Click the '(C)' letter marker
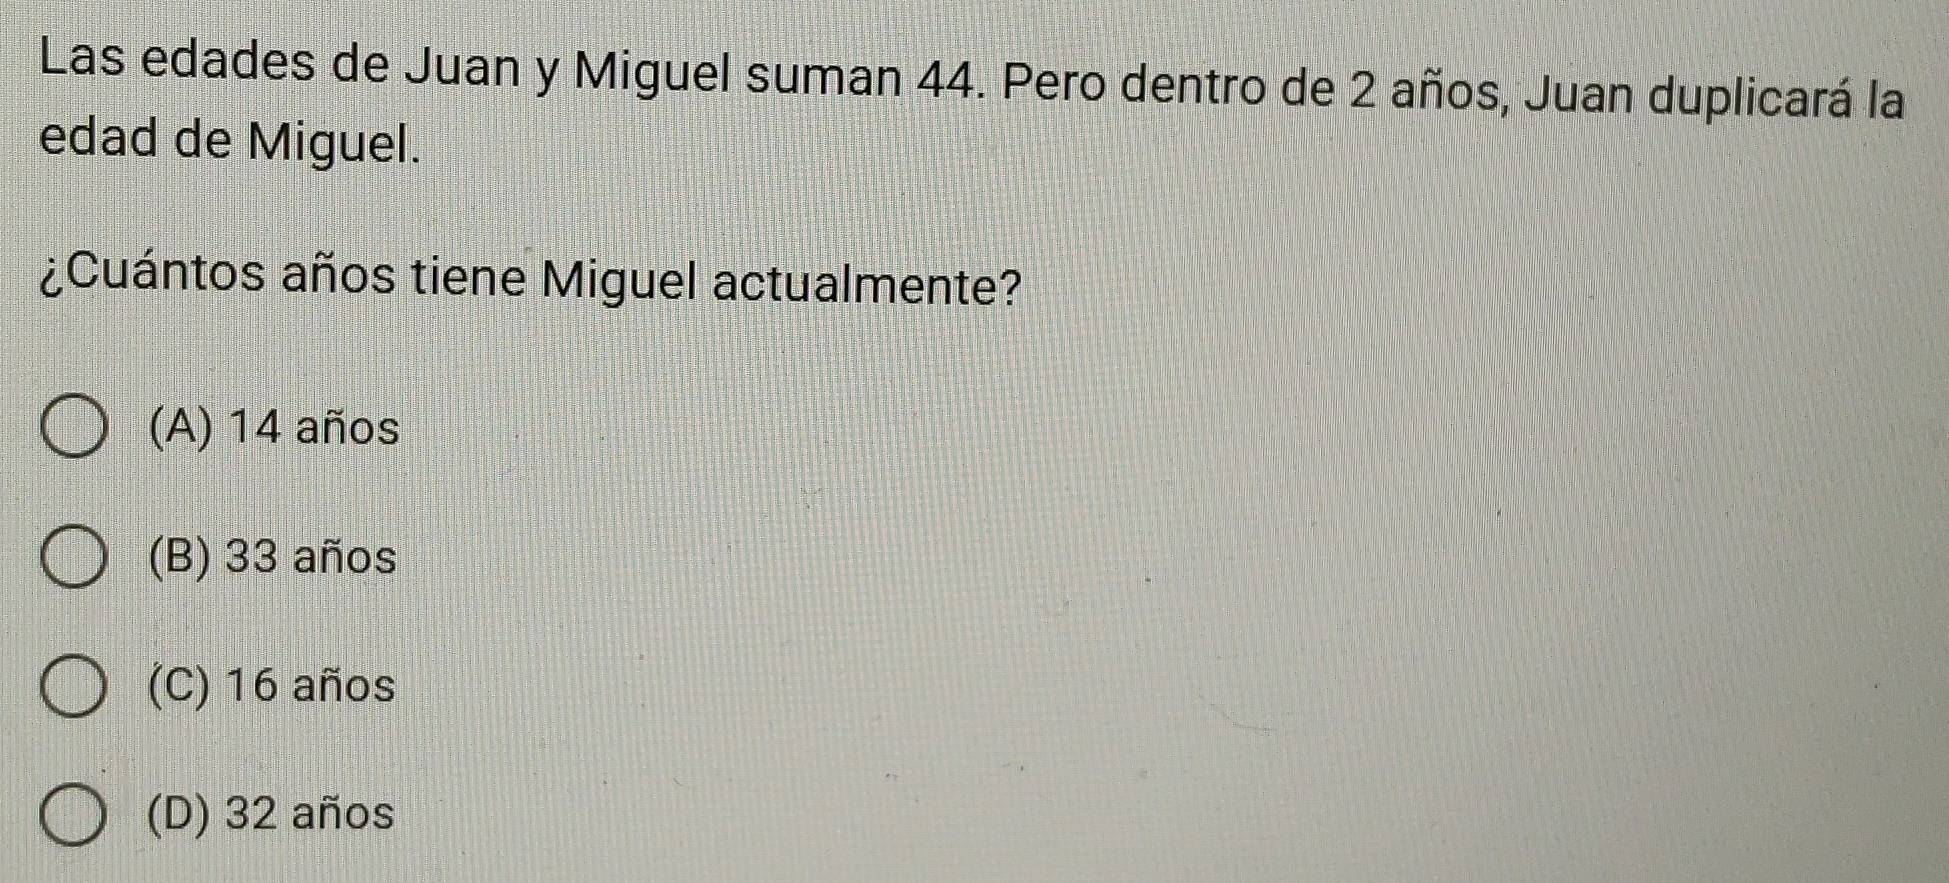The height and width of the screenshot is (883, 1949). pyautogui.click(x=180, y=686)
